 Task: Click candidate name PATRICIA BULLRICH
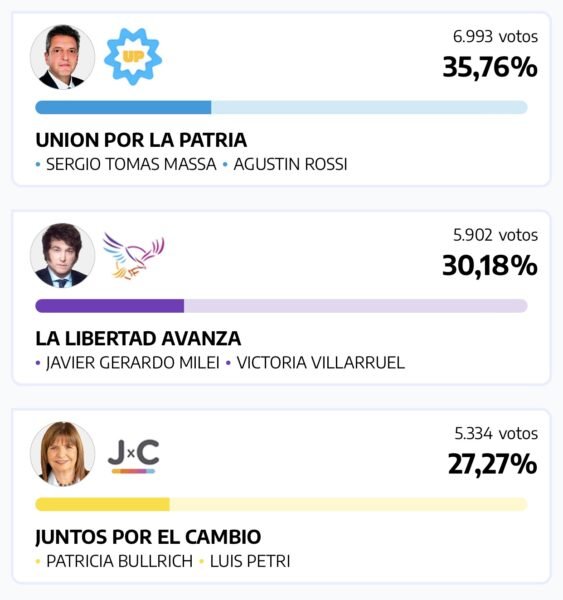click(119, 561)
